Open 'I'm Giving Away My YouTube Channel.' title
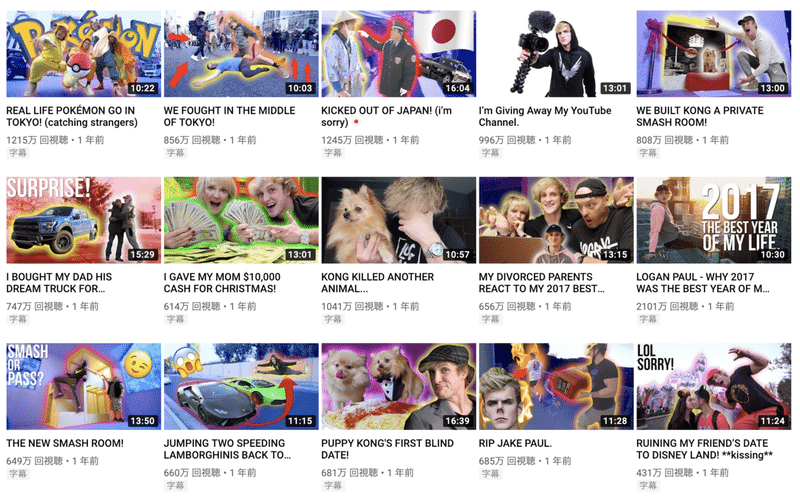The width and height of the screenshot is (800, 502). click(544, 116)
